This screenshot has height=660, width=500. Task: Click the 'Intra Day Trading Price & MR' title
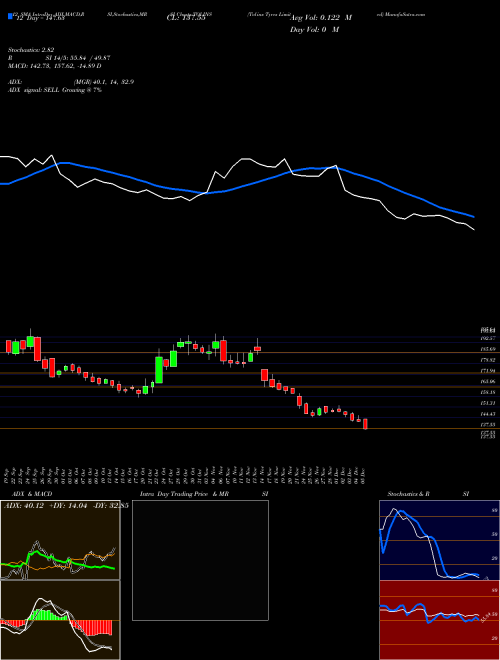point(184,494)
